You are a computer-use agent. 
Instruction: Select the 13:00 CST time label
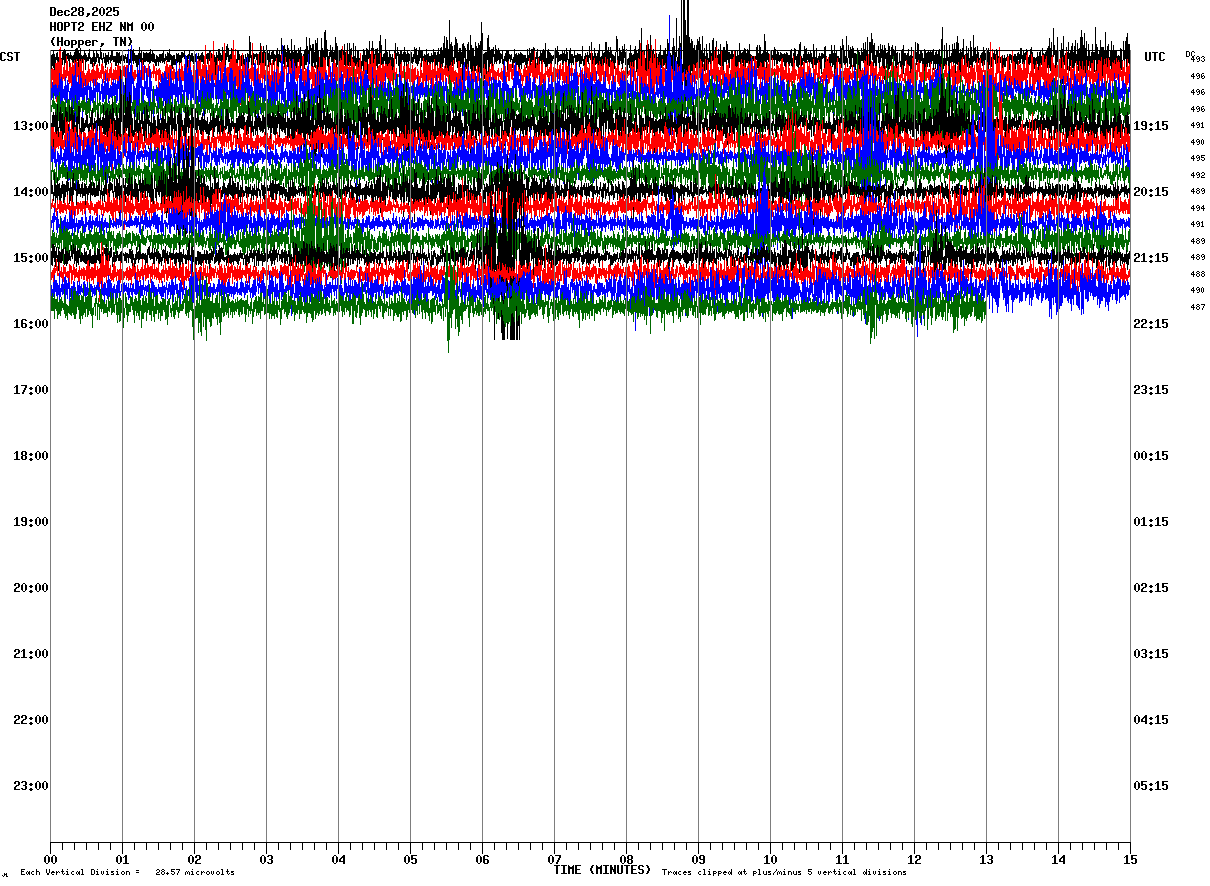(x=30, y=126)
